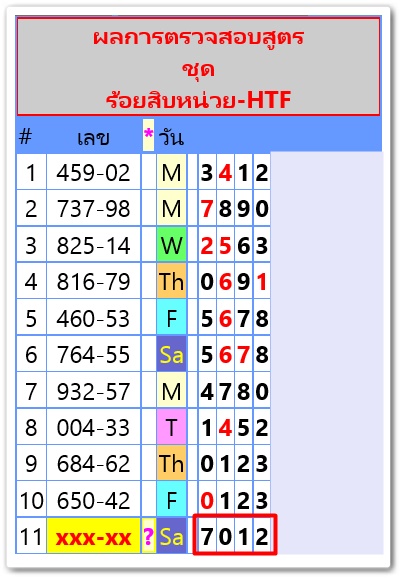Click red digit '4' in row 1
The height and width of the screenshot is (580, 403).
point(225,173)
